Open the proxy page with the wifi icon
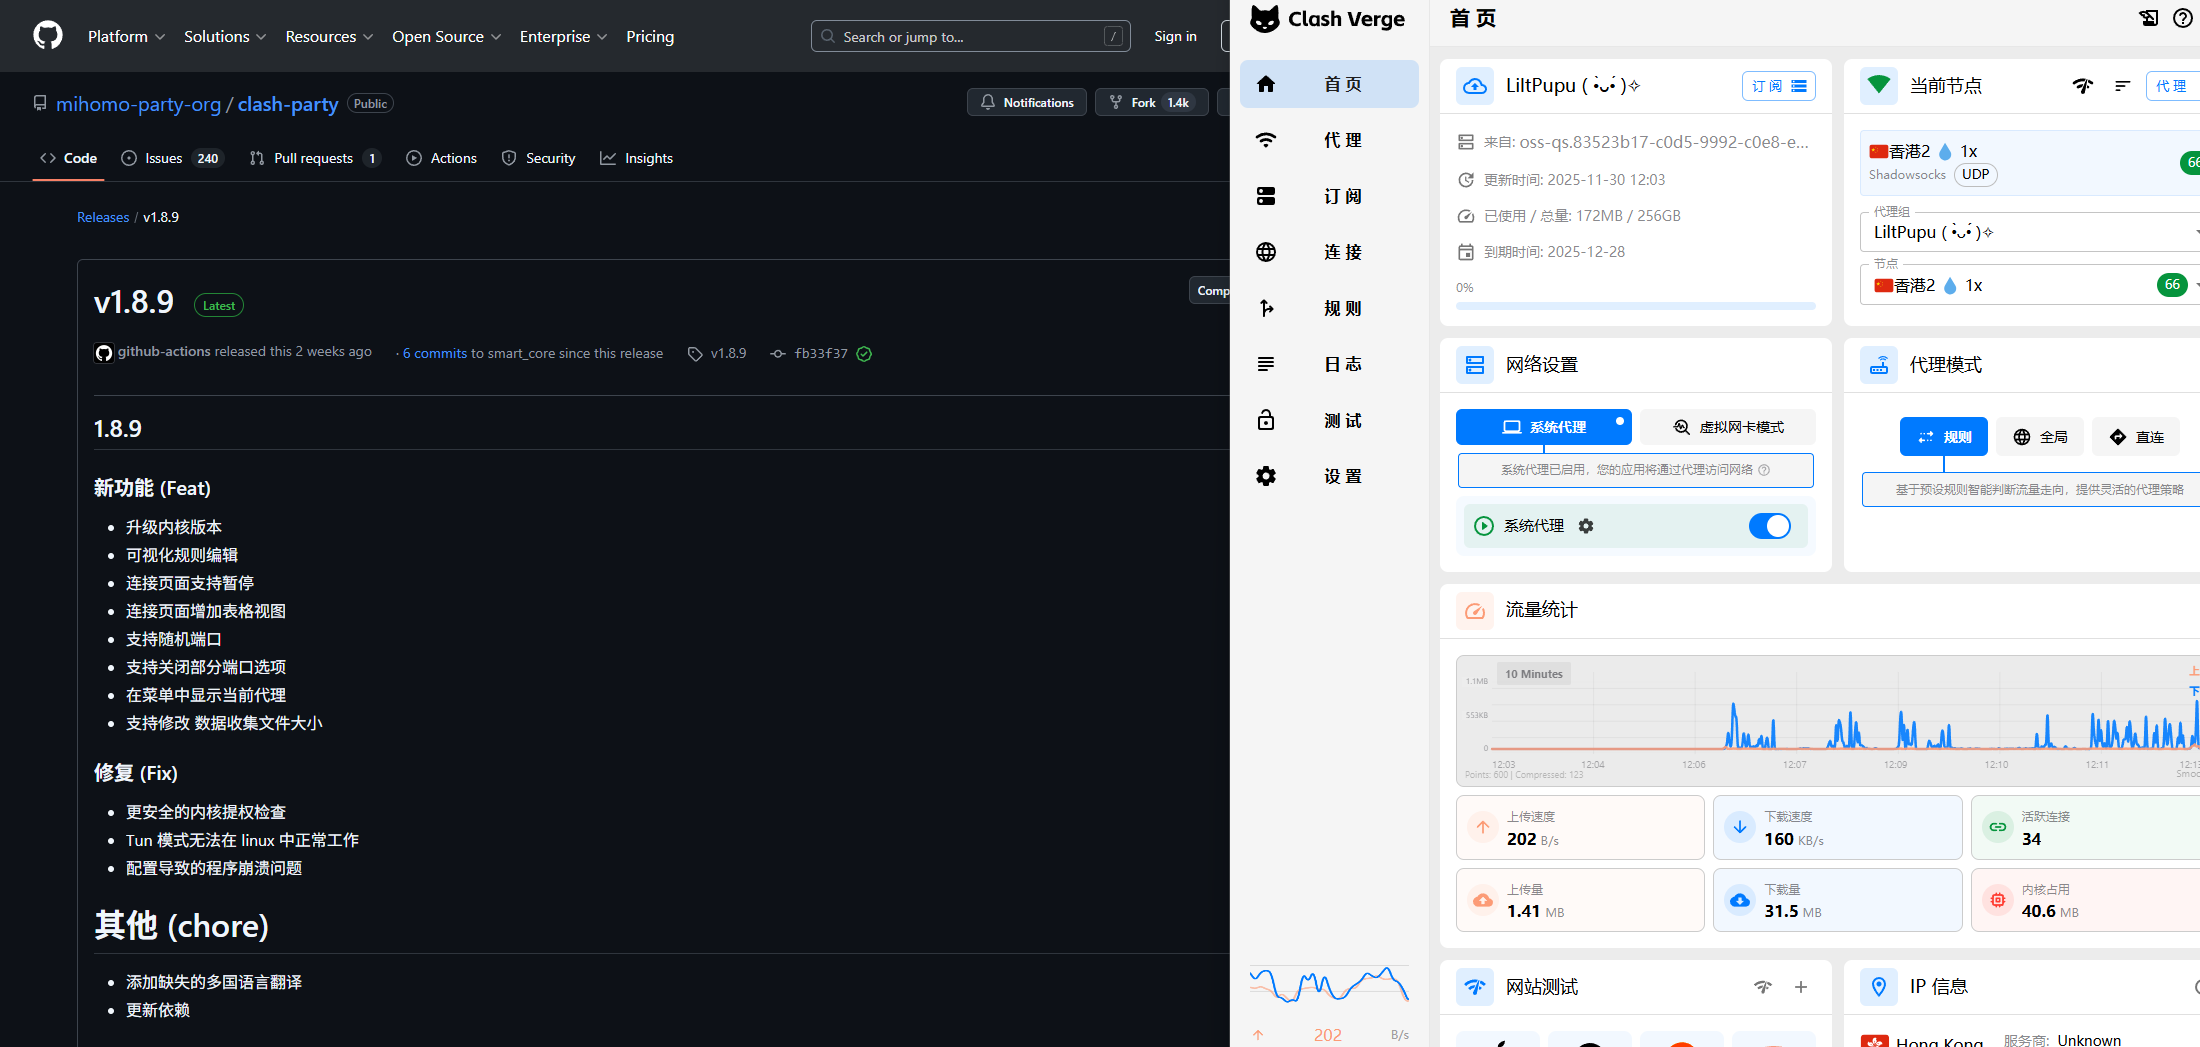 pos(1266,140)
